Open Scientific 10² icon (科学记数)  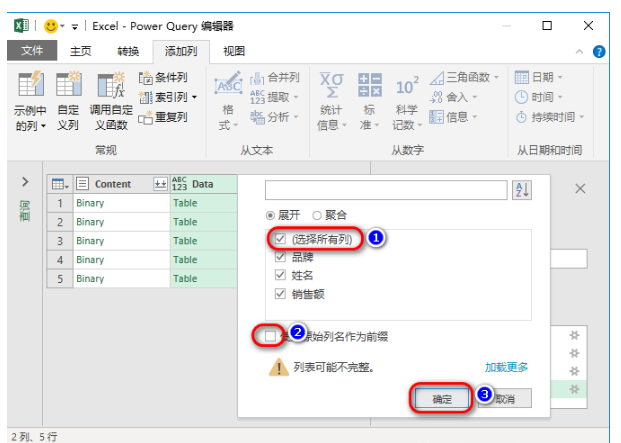(x=407, y=86)
